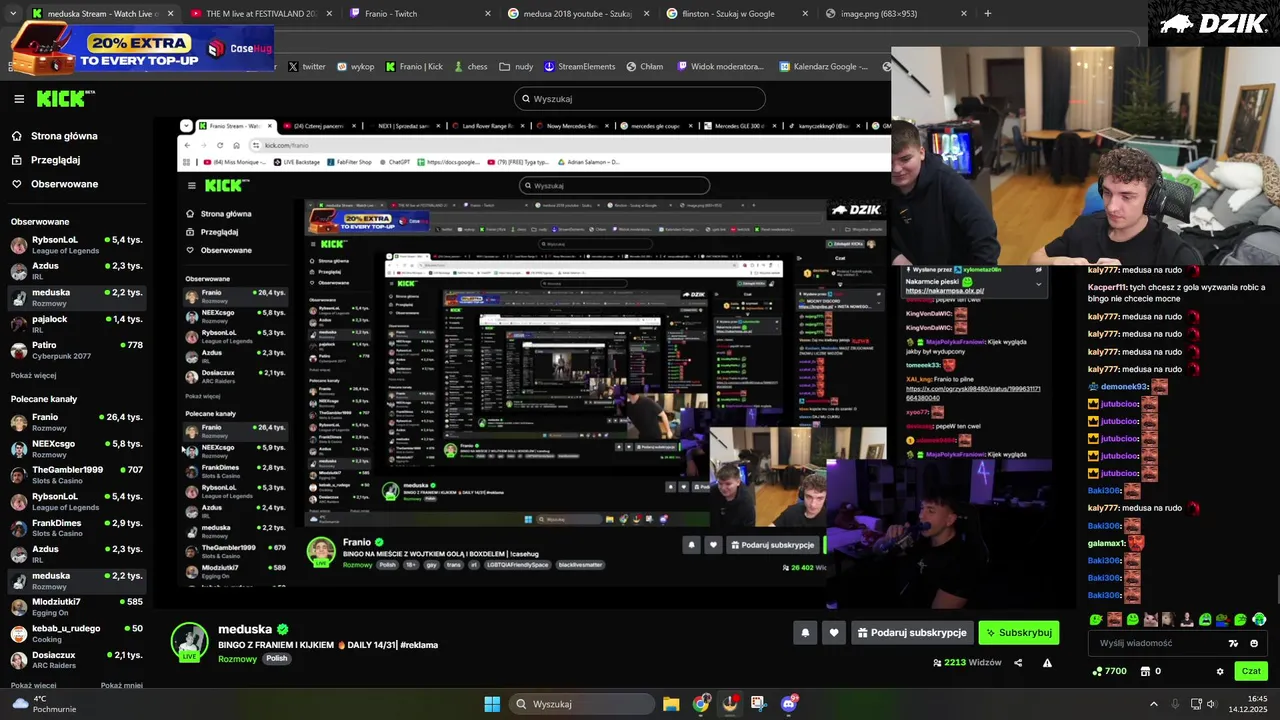Open the Franio | Kick bookmark
1280x720 pixels.
[x=414, y=66]
